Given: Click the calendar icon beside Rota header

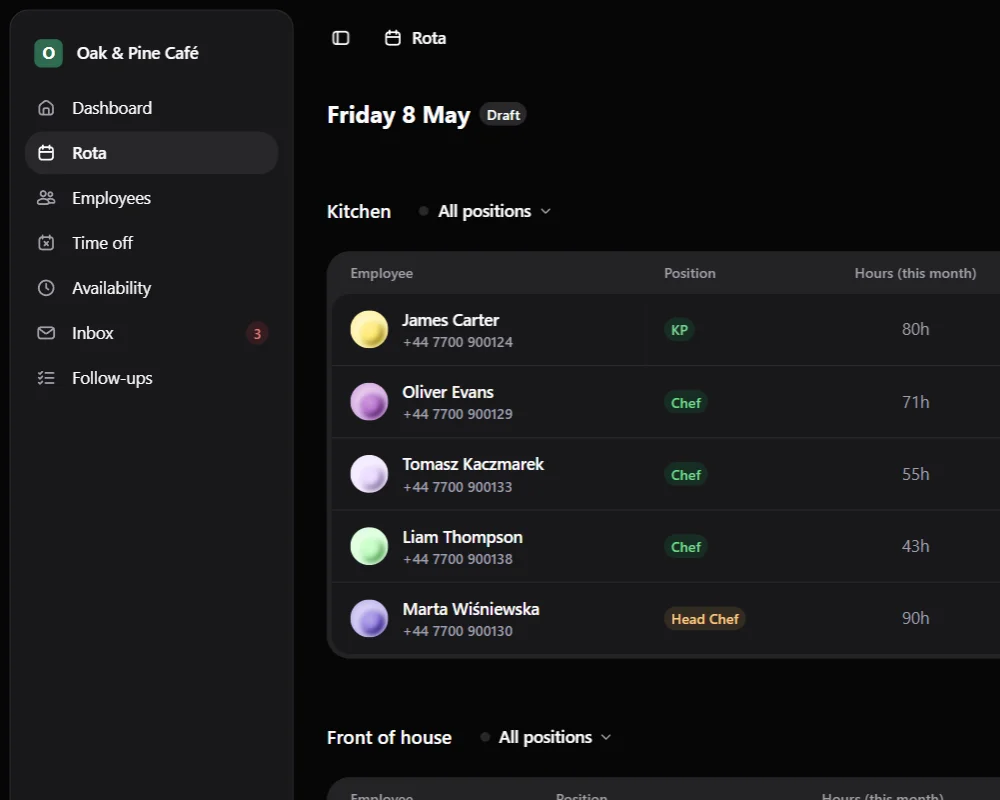Looking at the screenshot, I should click(393, 38).
